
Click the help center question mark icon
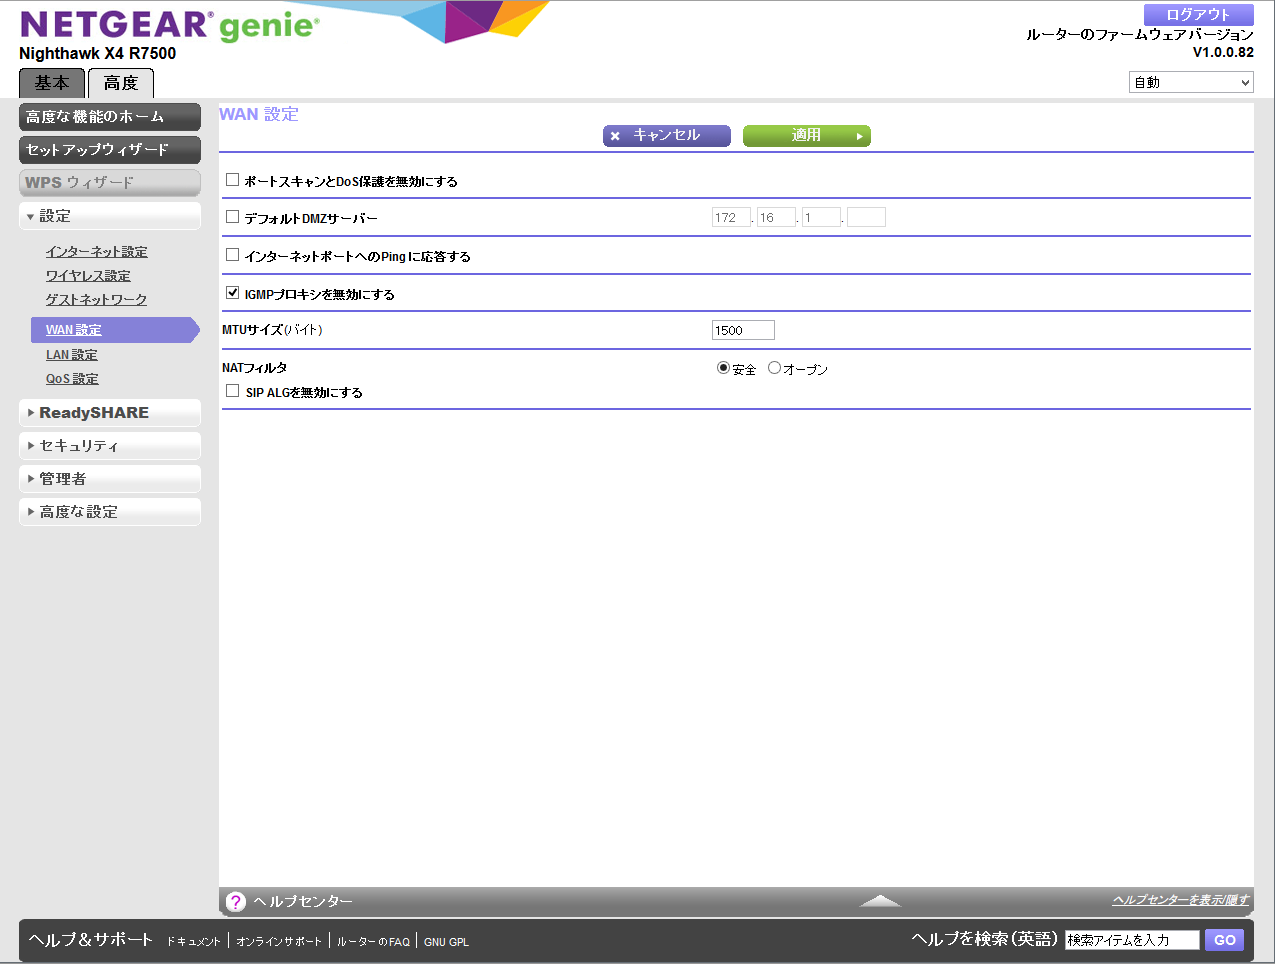point(236,902)
